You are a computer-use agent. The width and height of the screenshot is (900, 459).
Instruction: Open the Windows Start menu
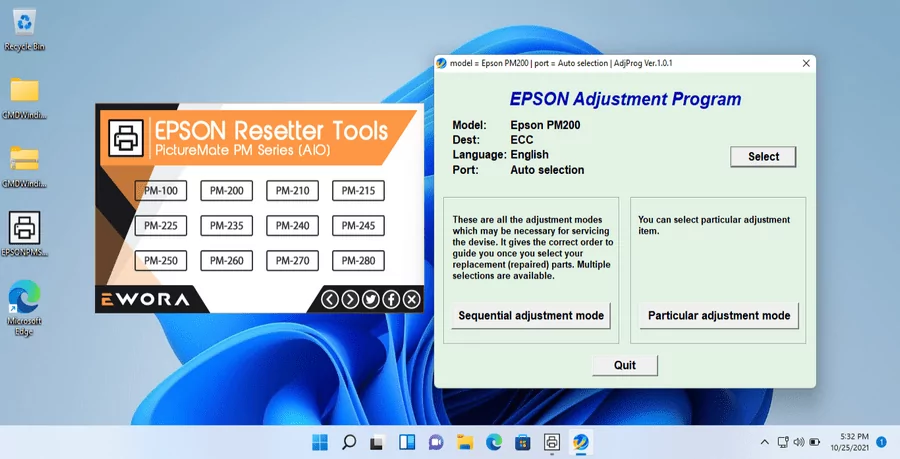pos(320,442)
